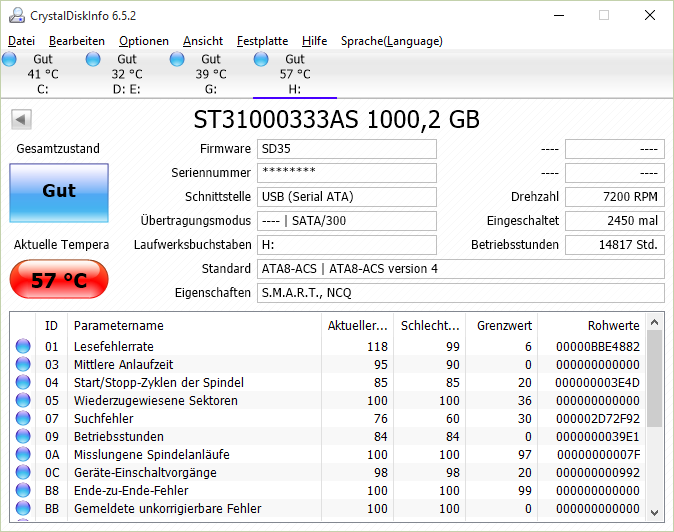Click status orb of Mittlere Anlaufzeit row
Viewport: 674px width, 532px height.
tap(23, 364)
